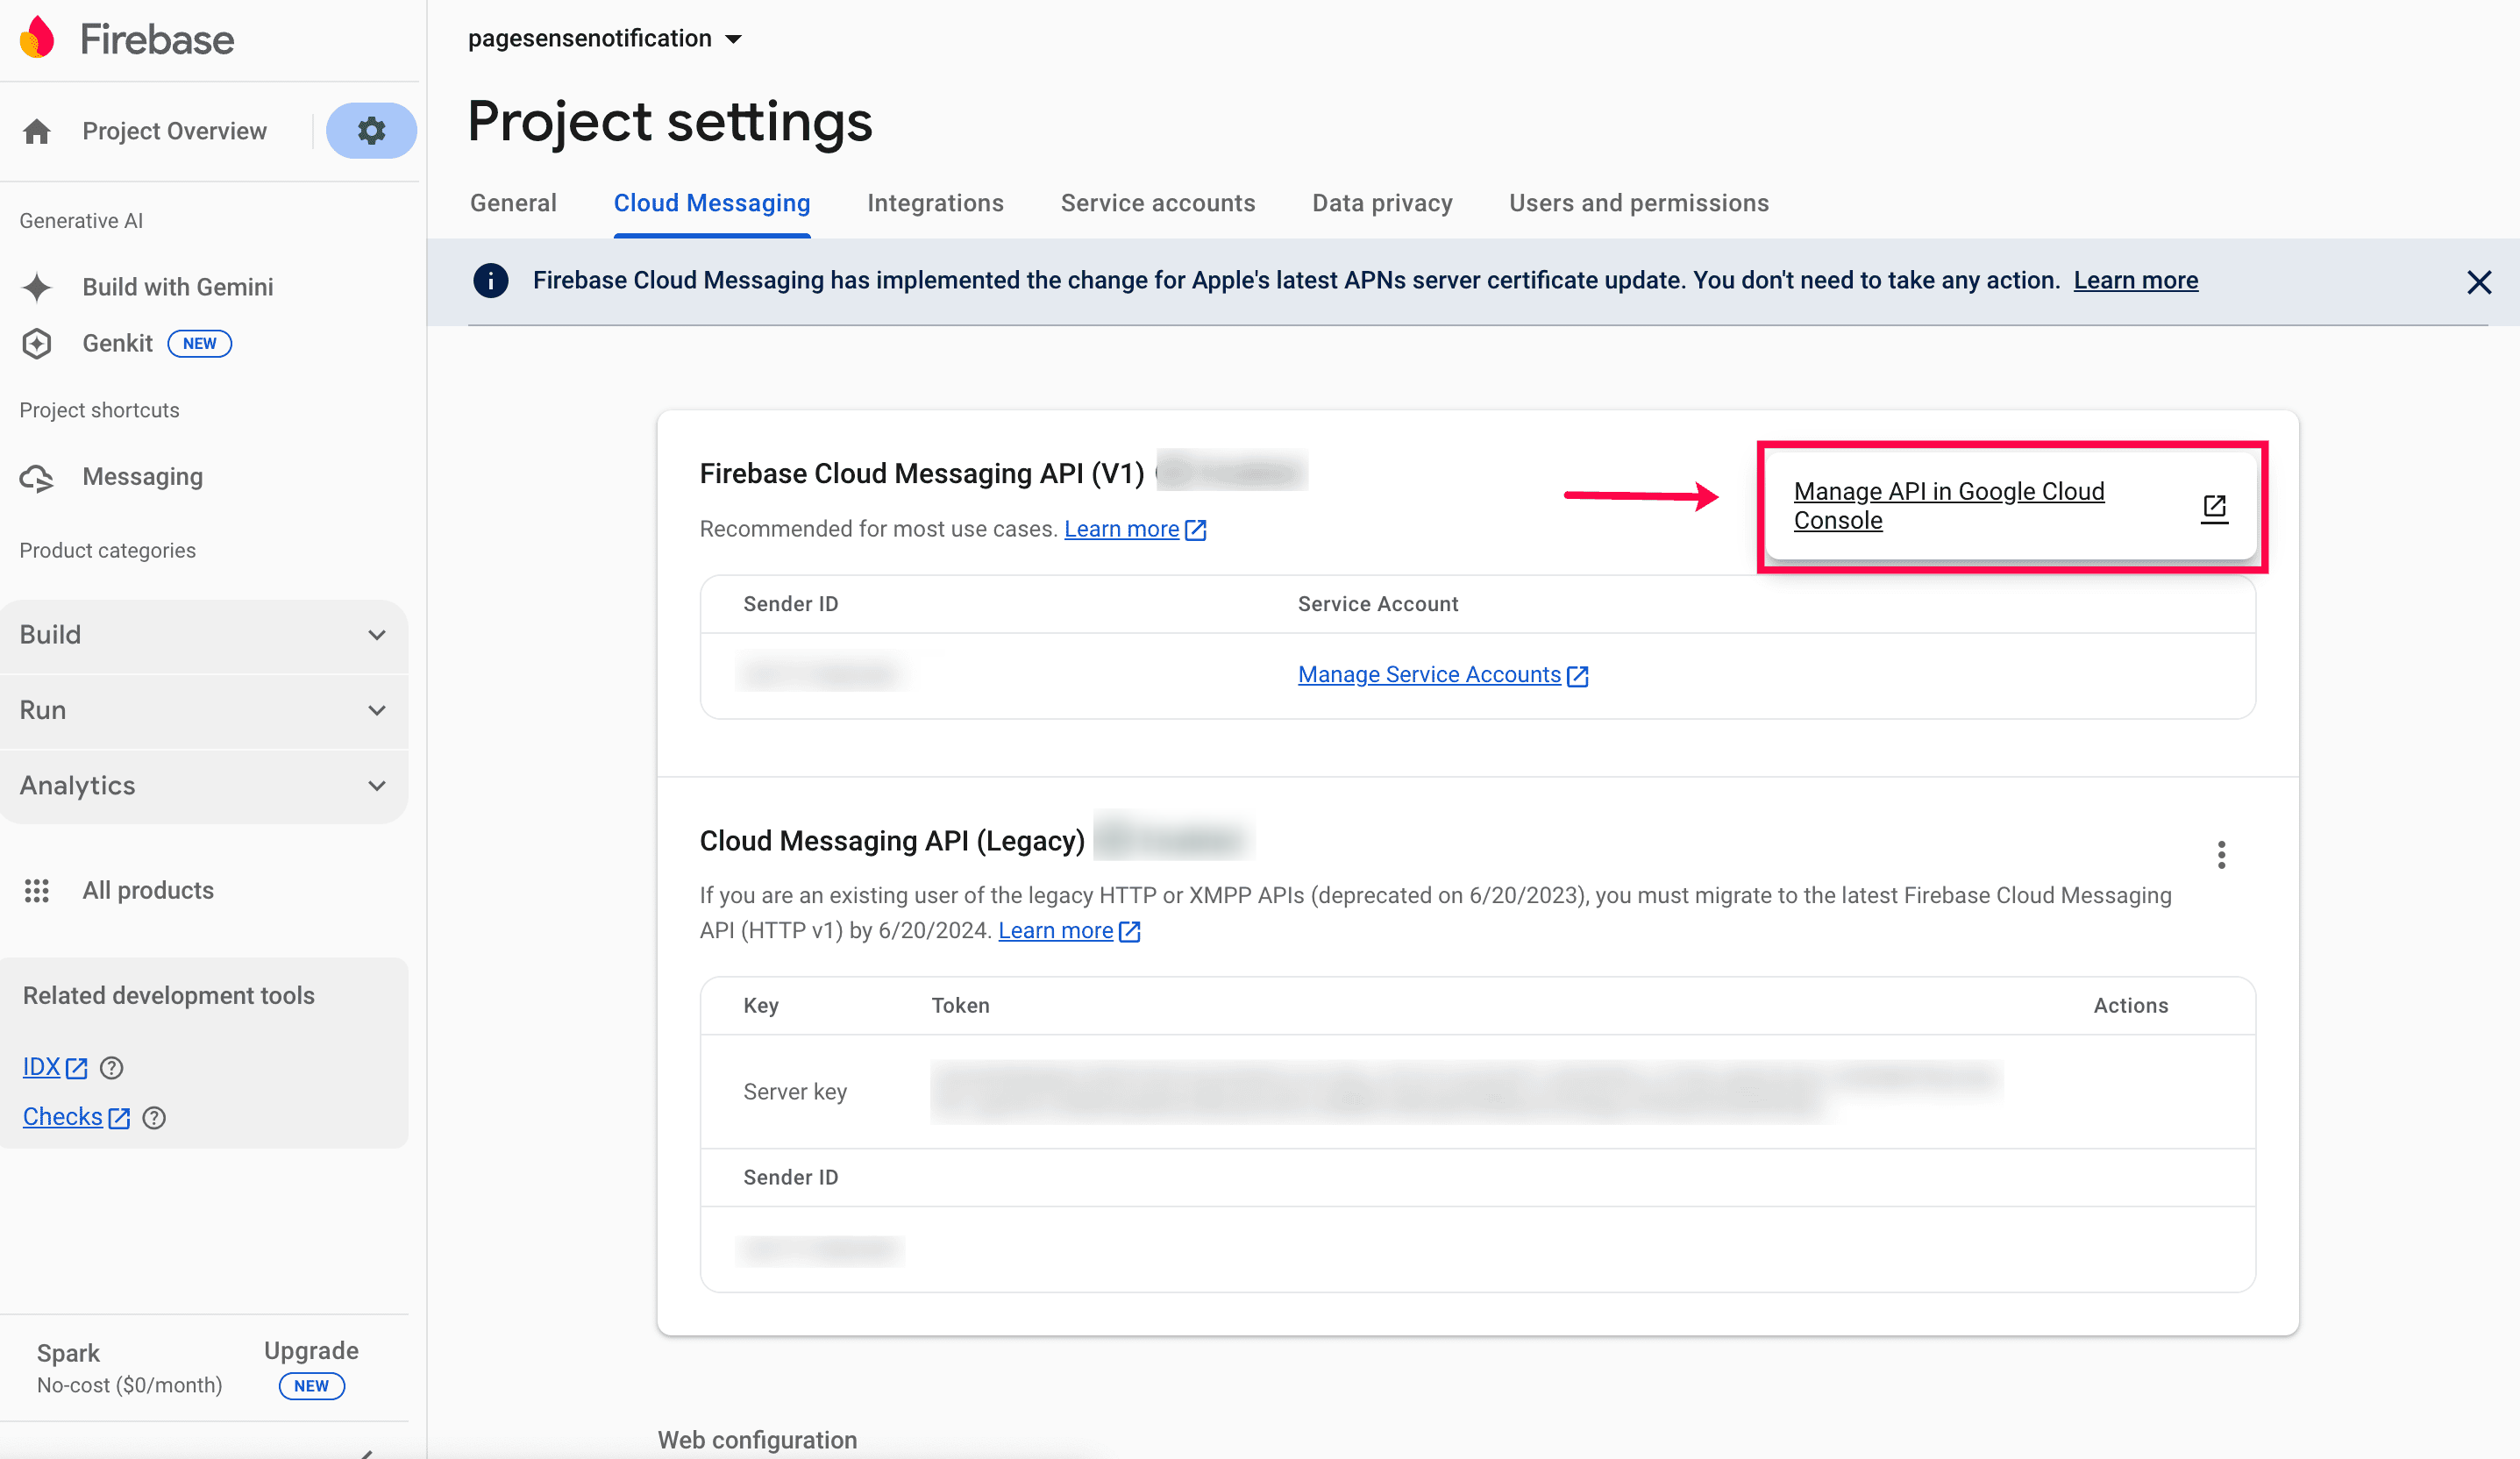Image resolution: width=2520 pixels, height=1459 pixels.
Task: Open the Legacy API three-dot menu
Action: point(2221,855)
